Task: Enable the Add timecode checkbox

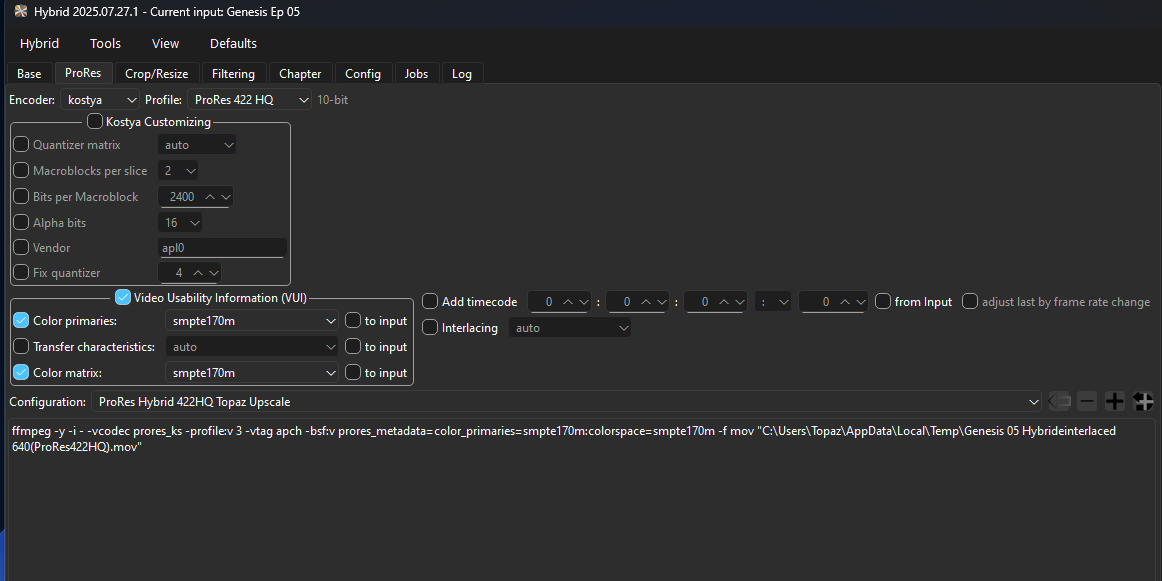Action: (x=430, y=301)
